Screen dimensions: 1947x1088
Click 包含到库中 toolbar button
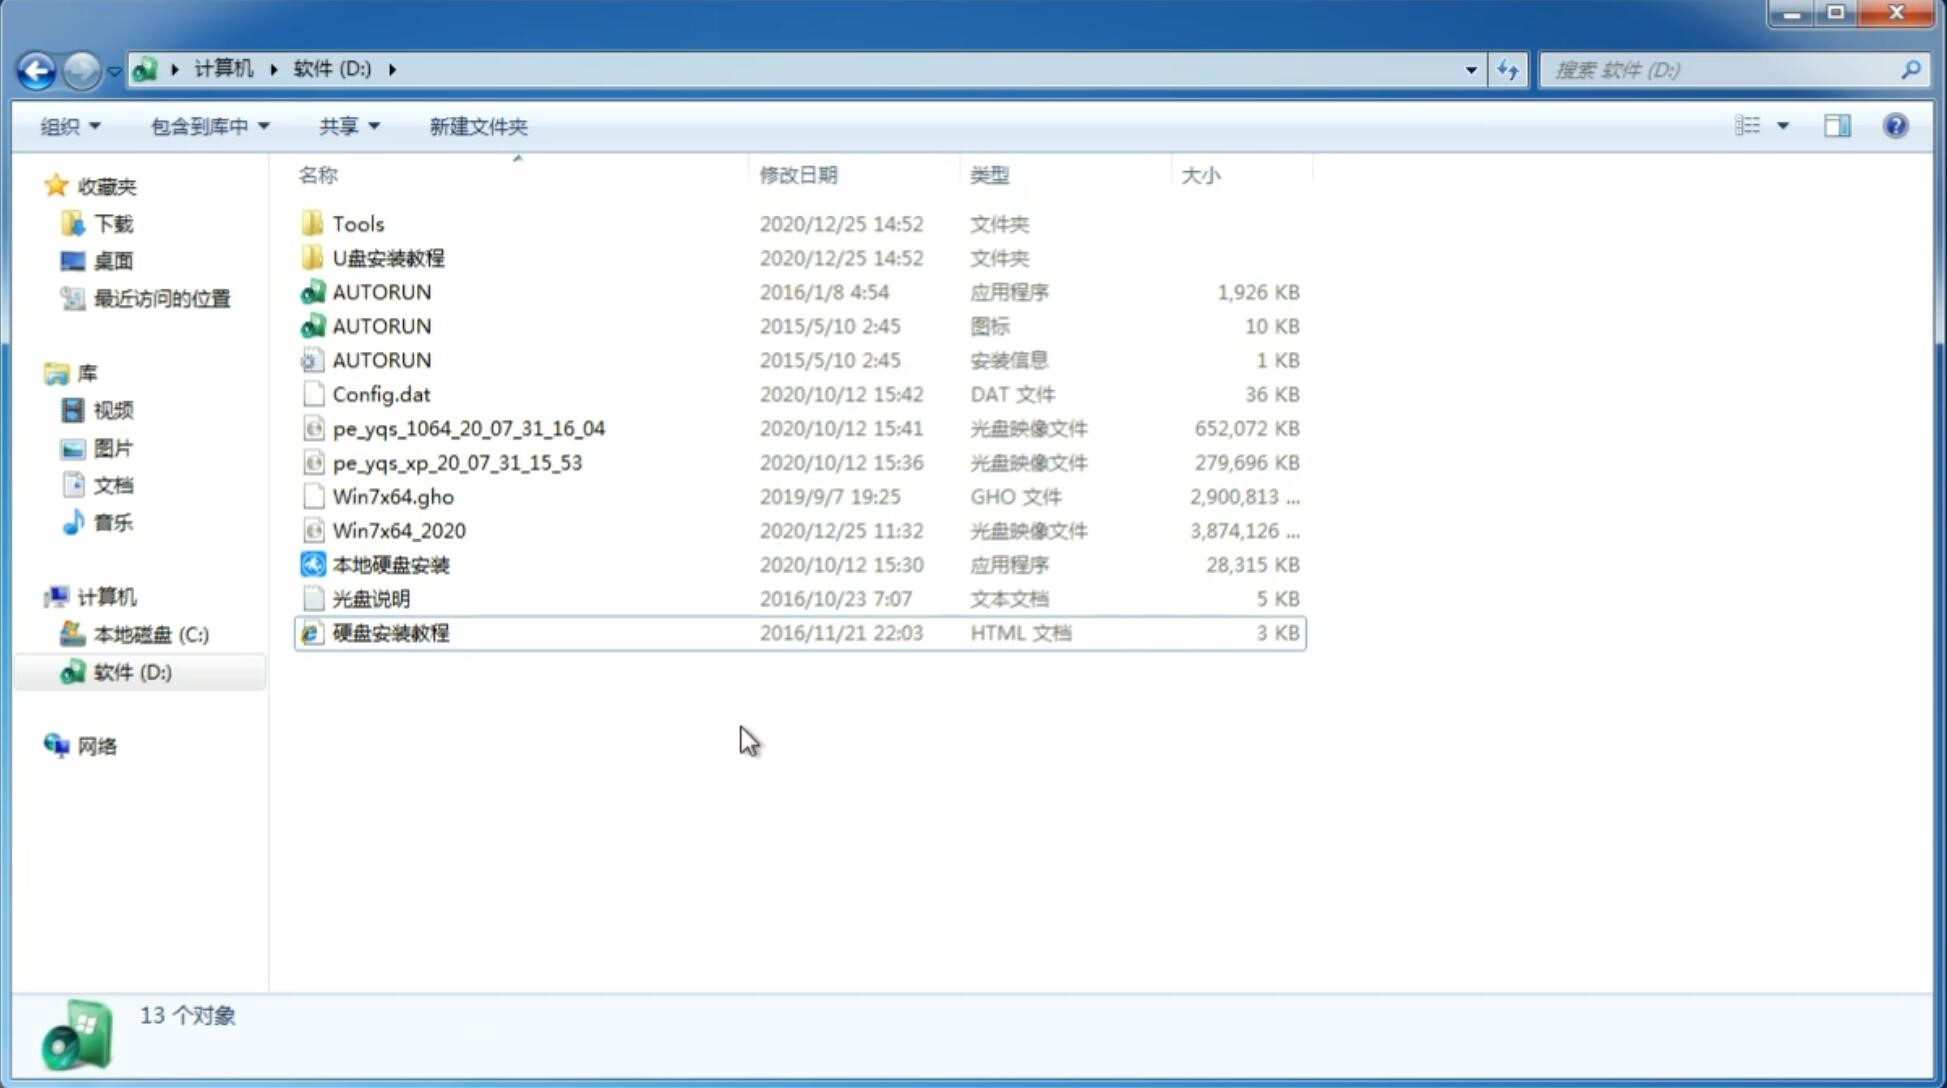[x=209, y=126]
